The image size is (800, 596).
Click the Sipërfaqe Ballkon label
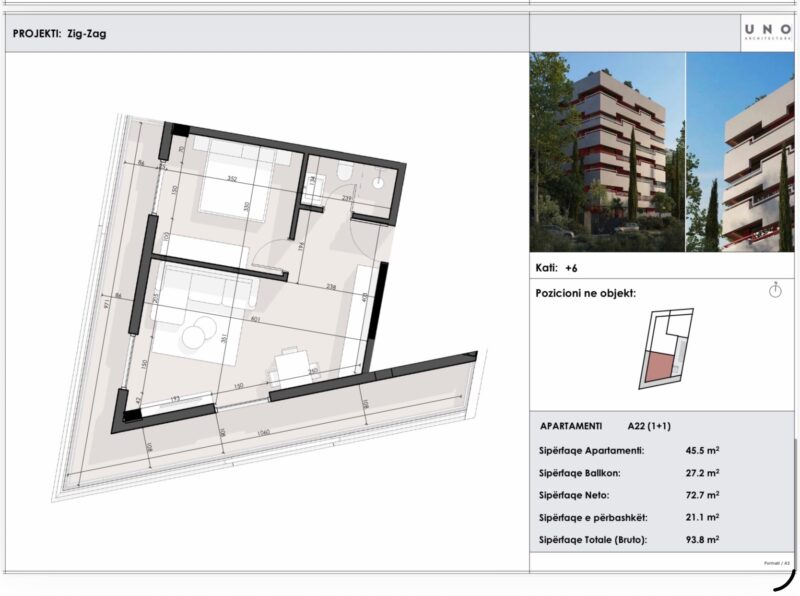580,473
